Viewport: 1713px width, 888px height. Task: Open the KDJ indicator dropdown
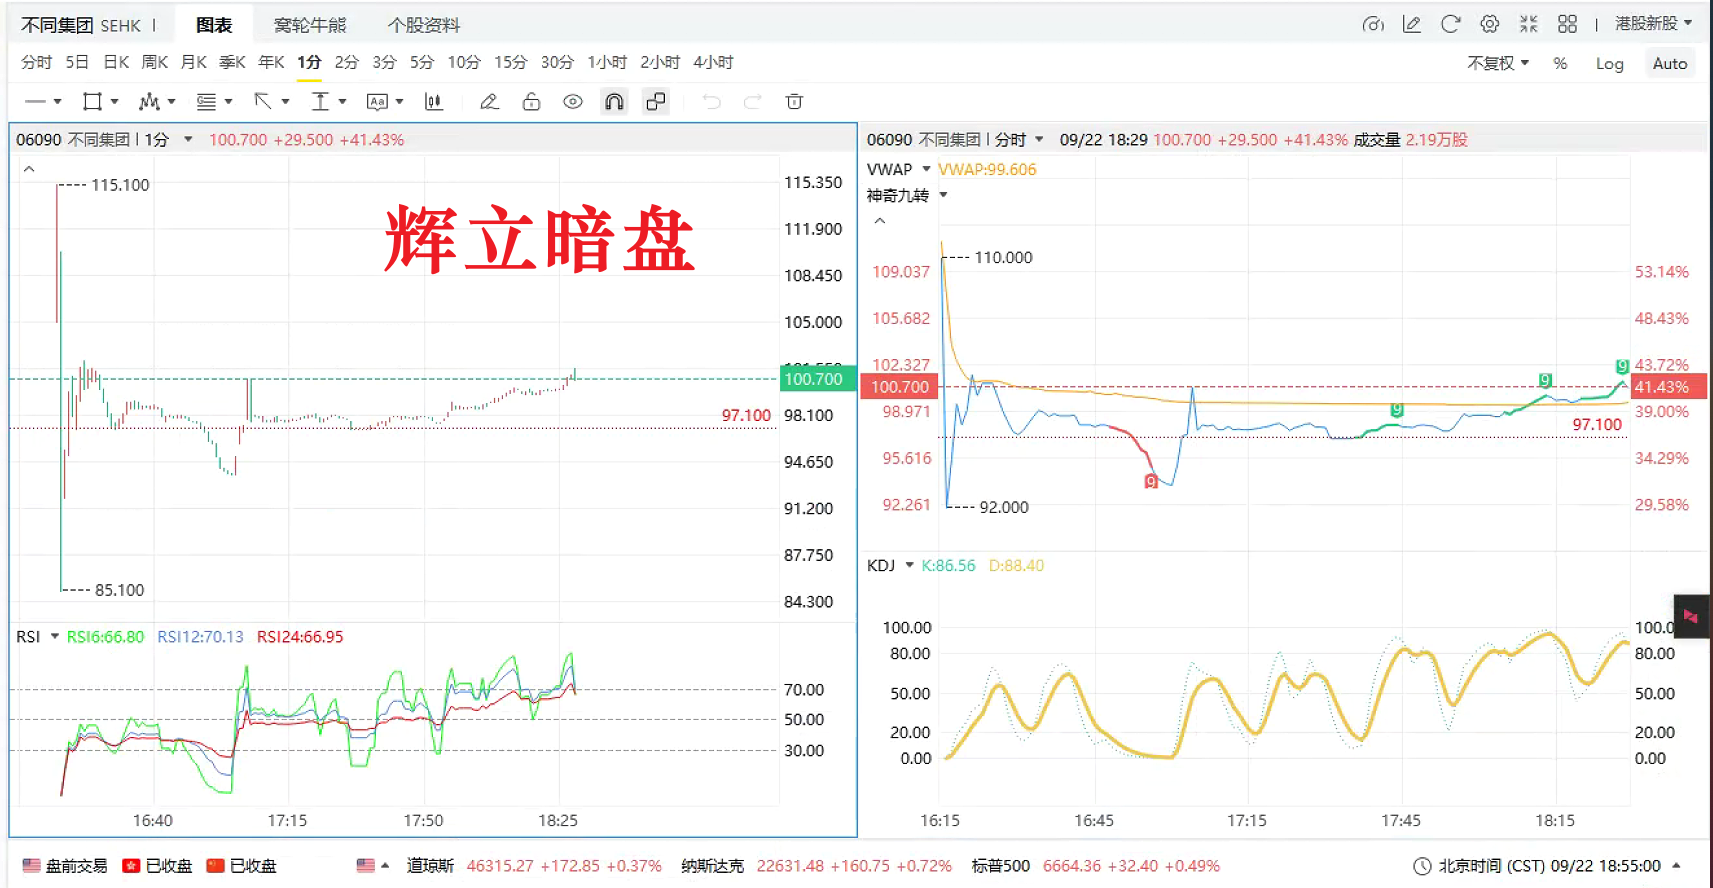pyautogui.click(x=910, y=566)
